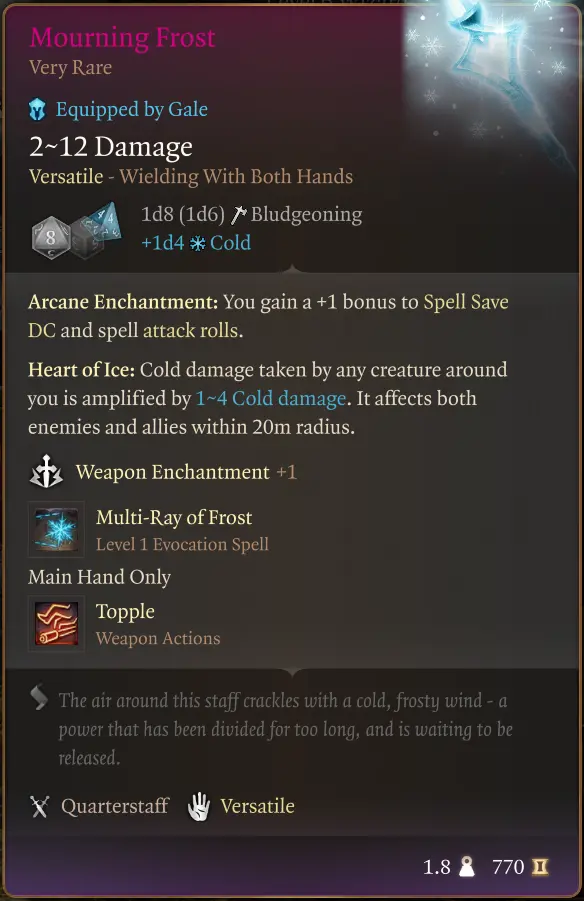Click the Multi-Ray of Frost spell name

(x=174, y=517)
